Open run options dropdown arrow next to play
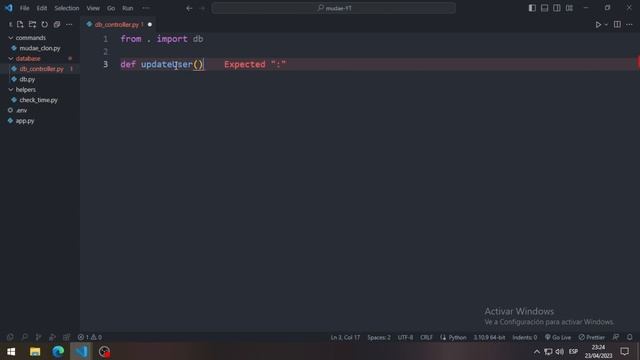This screenshot has width=640, height=360. pos(606,24)
